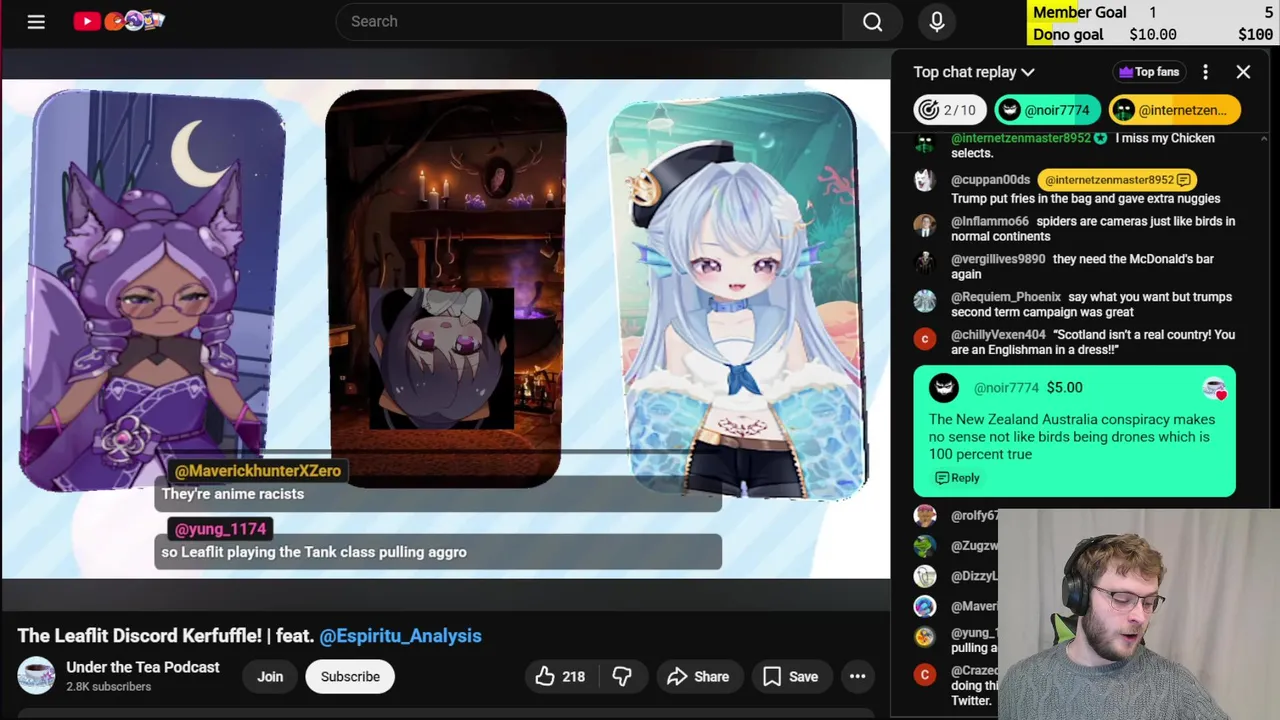Image resolution: width=1280 pixels, height=720 pixels.
Task: Join the channel membership
Action: pyautogui.click(x=270, y=677)
